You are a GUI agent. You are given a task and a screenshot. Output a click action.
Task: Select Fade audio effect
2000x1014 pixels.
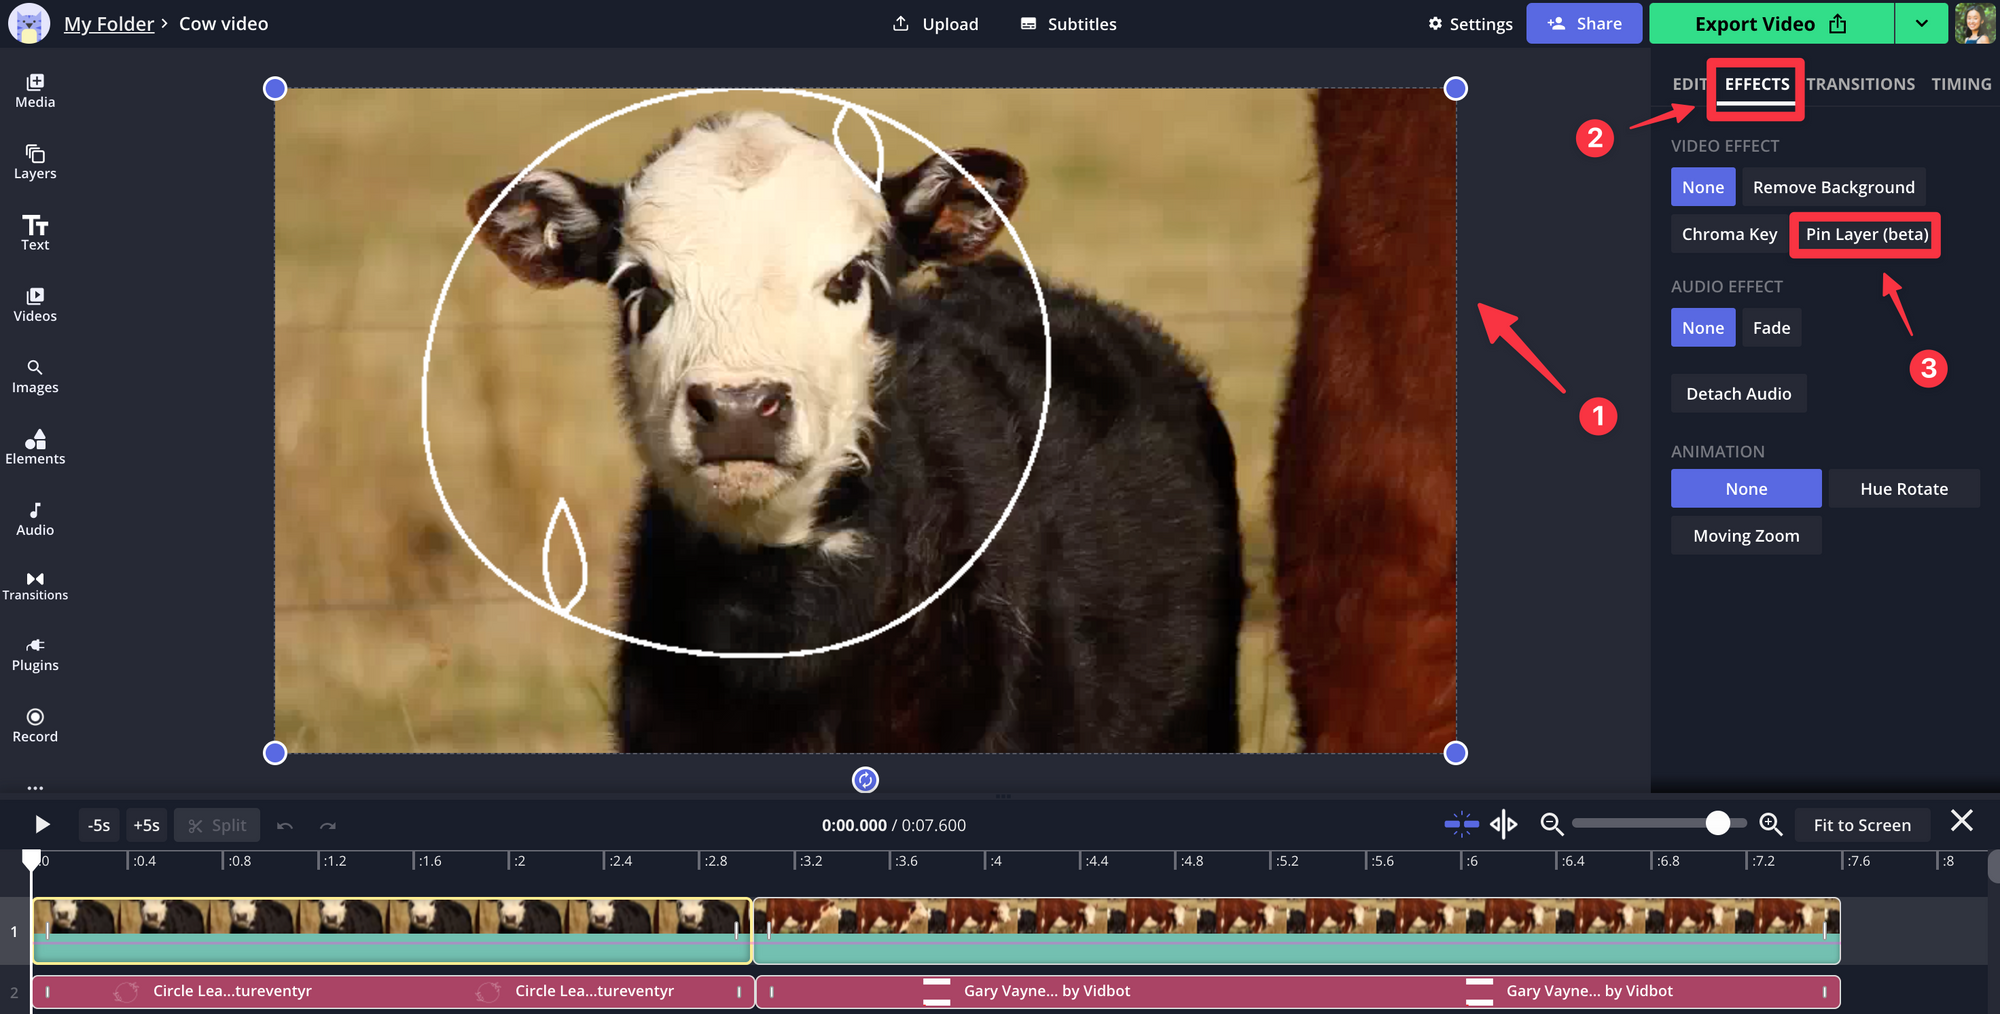point(1771,328)
